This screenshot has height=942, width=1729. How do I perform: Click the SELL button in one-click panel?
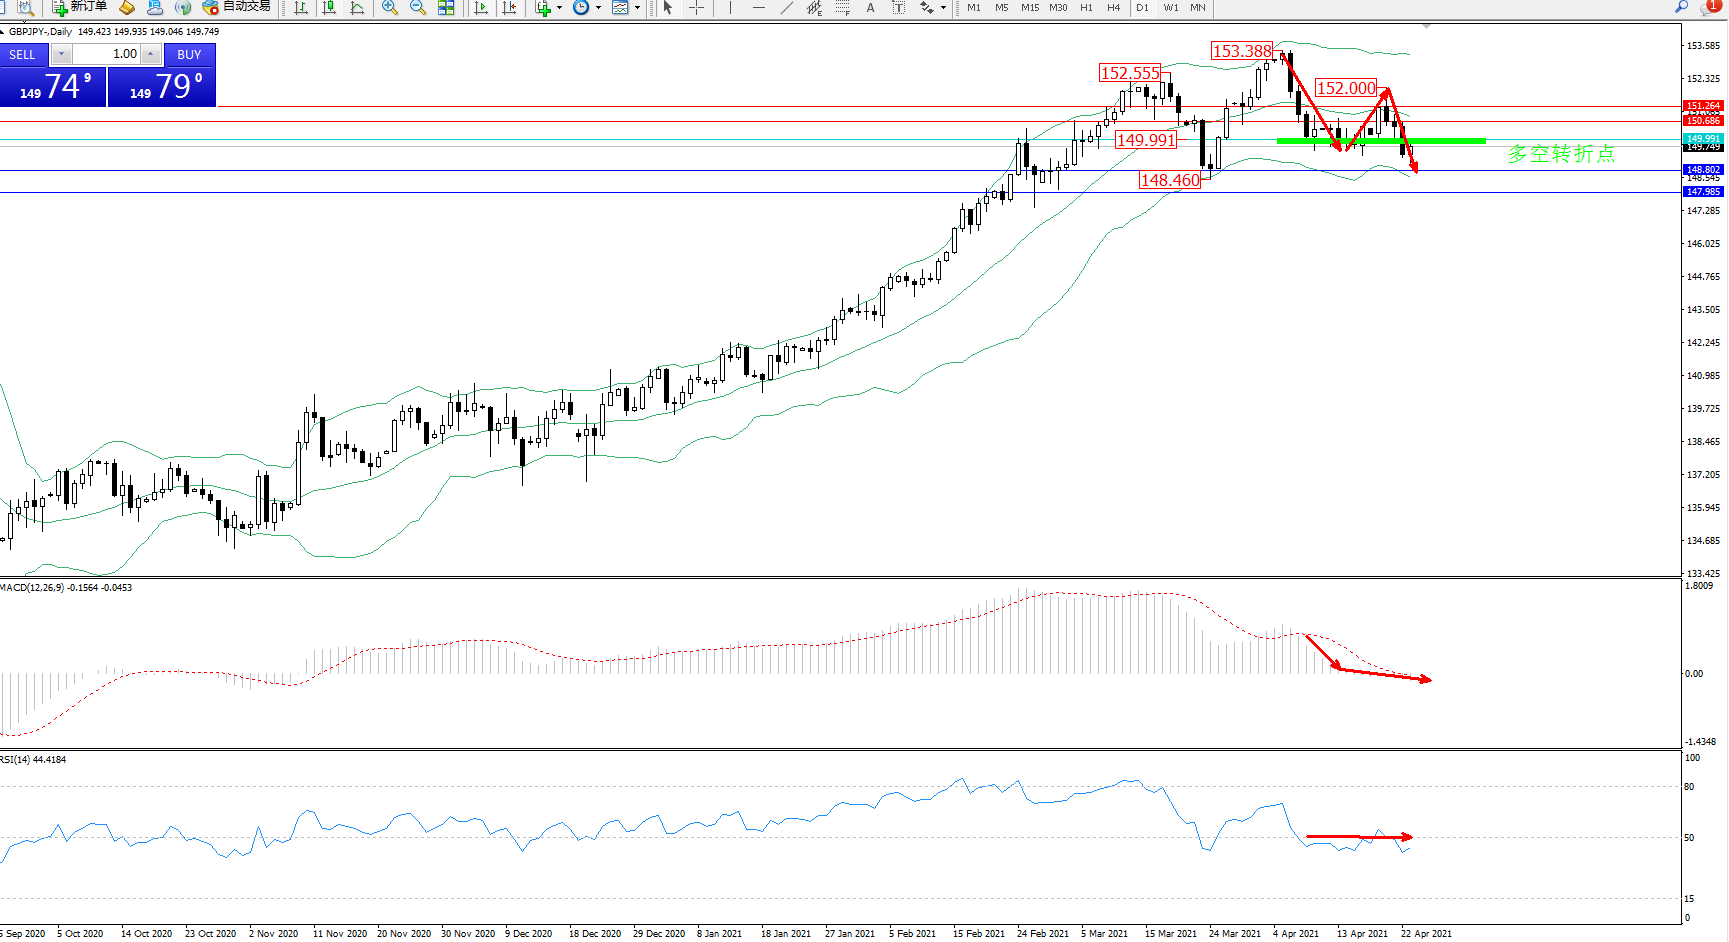[x=23, y=54]
